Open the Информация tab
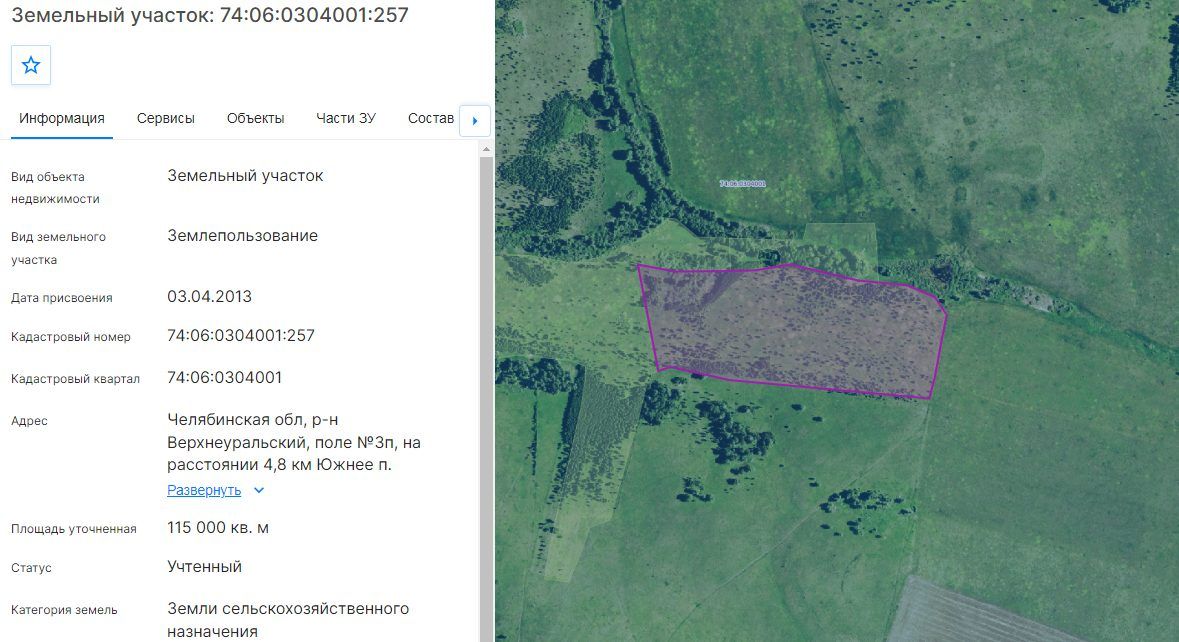This screenshot has height=642, width=1179. point(62,119)
